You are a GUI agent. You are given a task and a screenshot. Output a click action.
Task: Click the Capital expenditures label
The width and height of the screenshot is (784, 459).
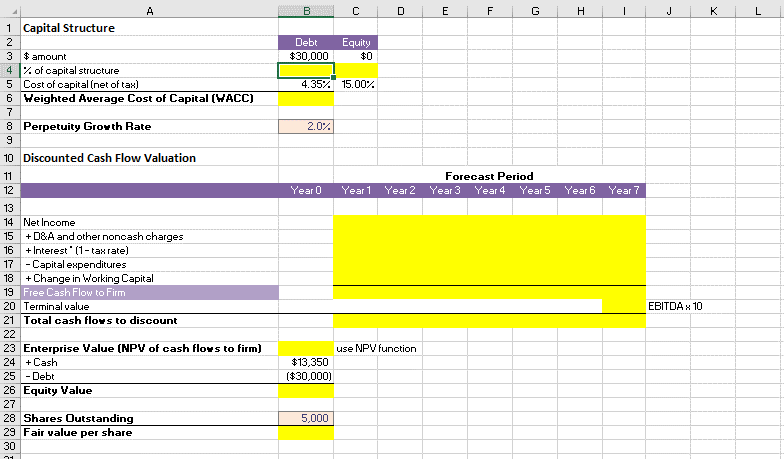pyautogui.click(x=76, y=264)
